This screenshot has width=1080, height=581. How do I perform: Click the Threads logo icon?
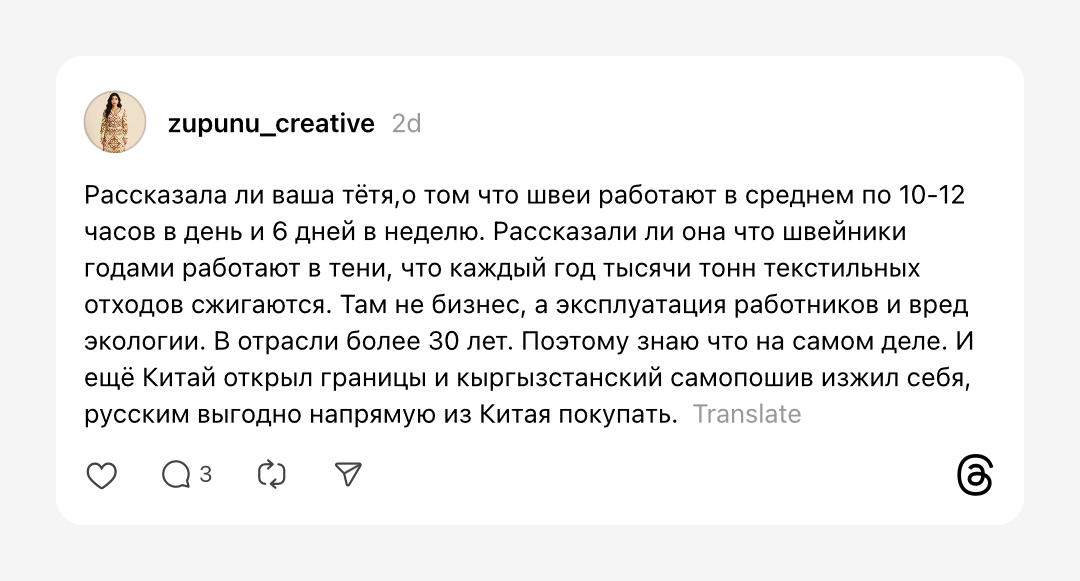click(x=975, y=476)
